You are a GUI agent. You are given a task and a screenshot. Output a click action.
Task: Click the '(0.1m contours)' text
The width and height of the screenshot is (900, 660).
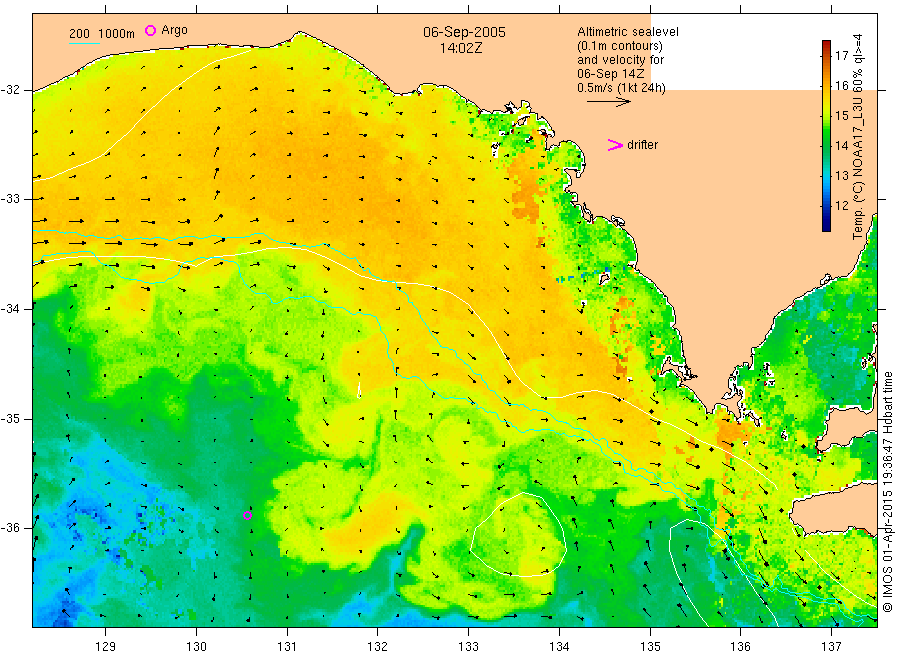(x=620, y=46)
